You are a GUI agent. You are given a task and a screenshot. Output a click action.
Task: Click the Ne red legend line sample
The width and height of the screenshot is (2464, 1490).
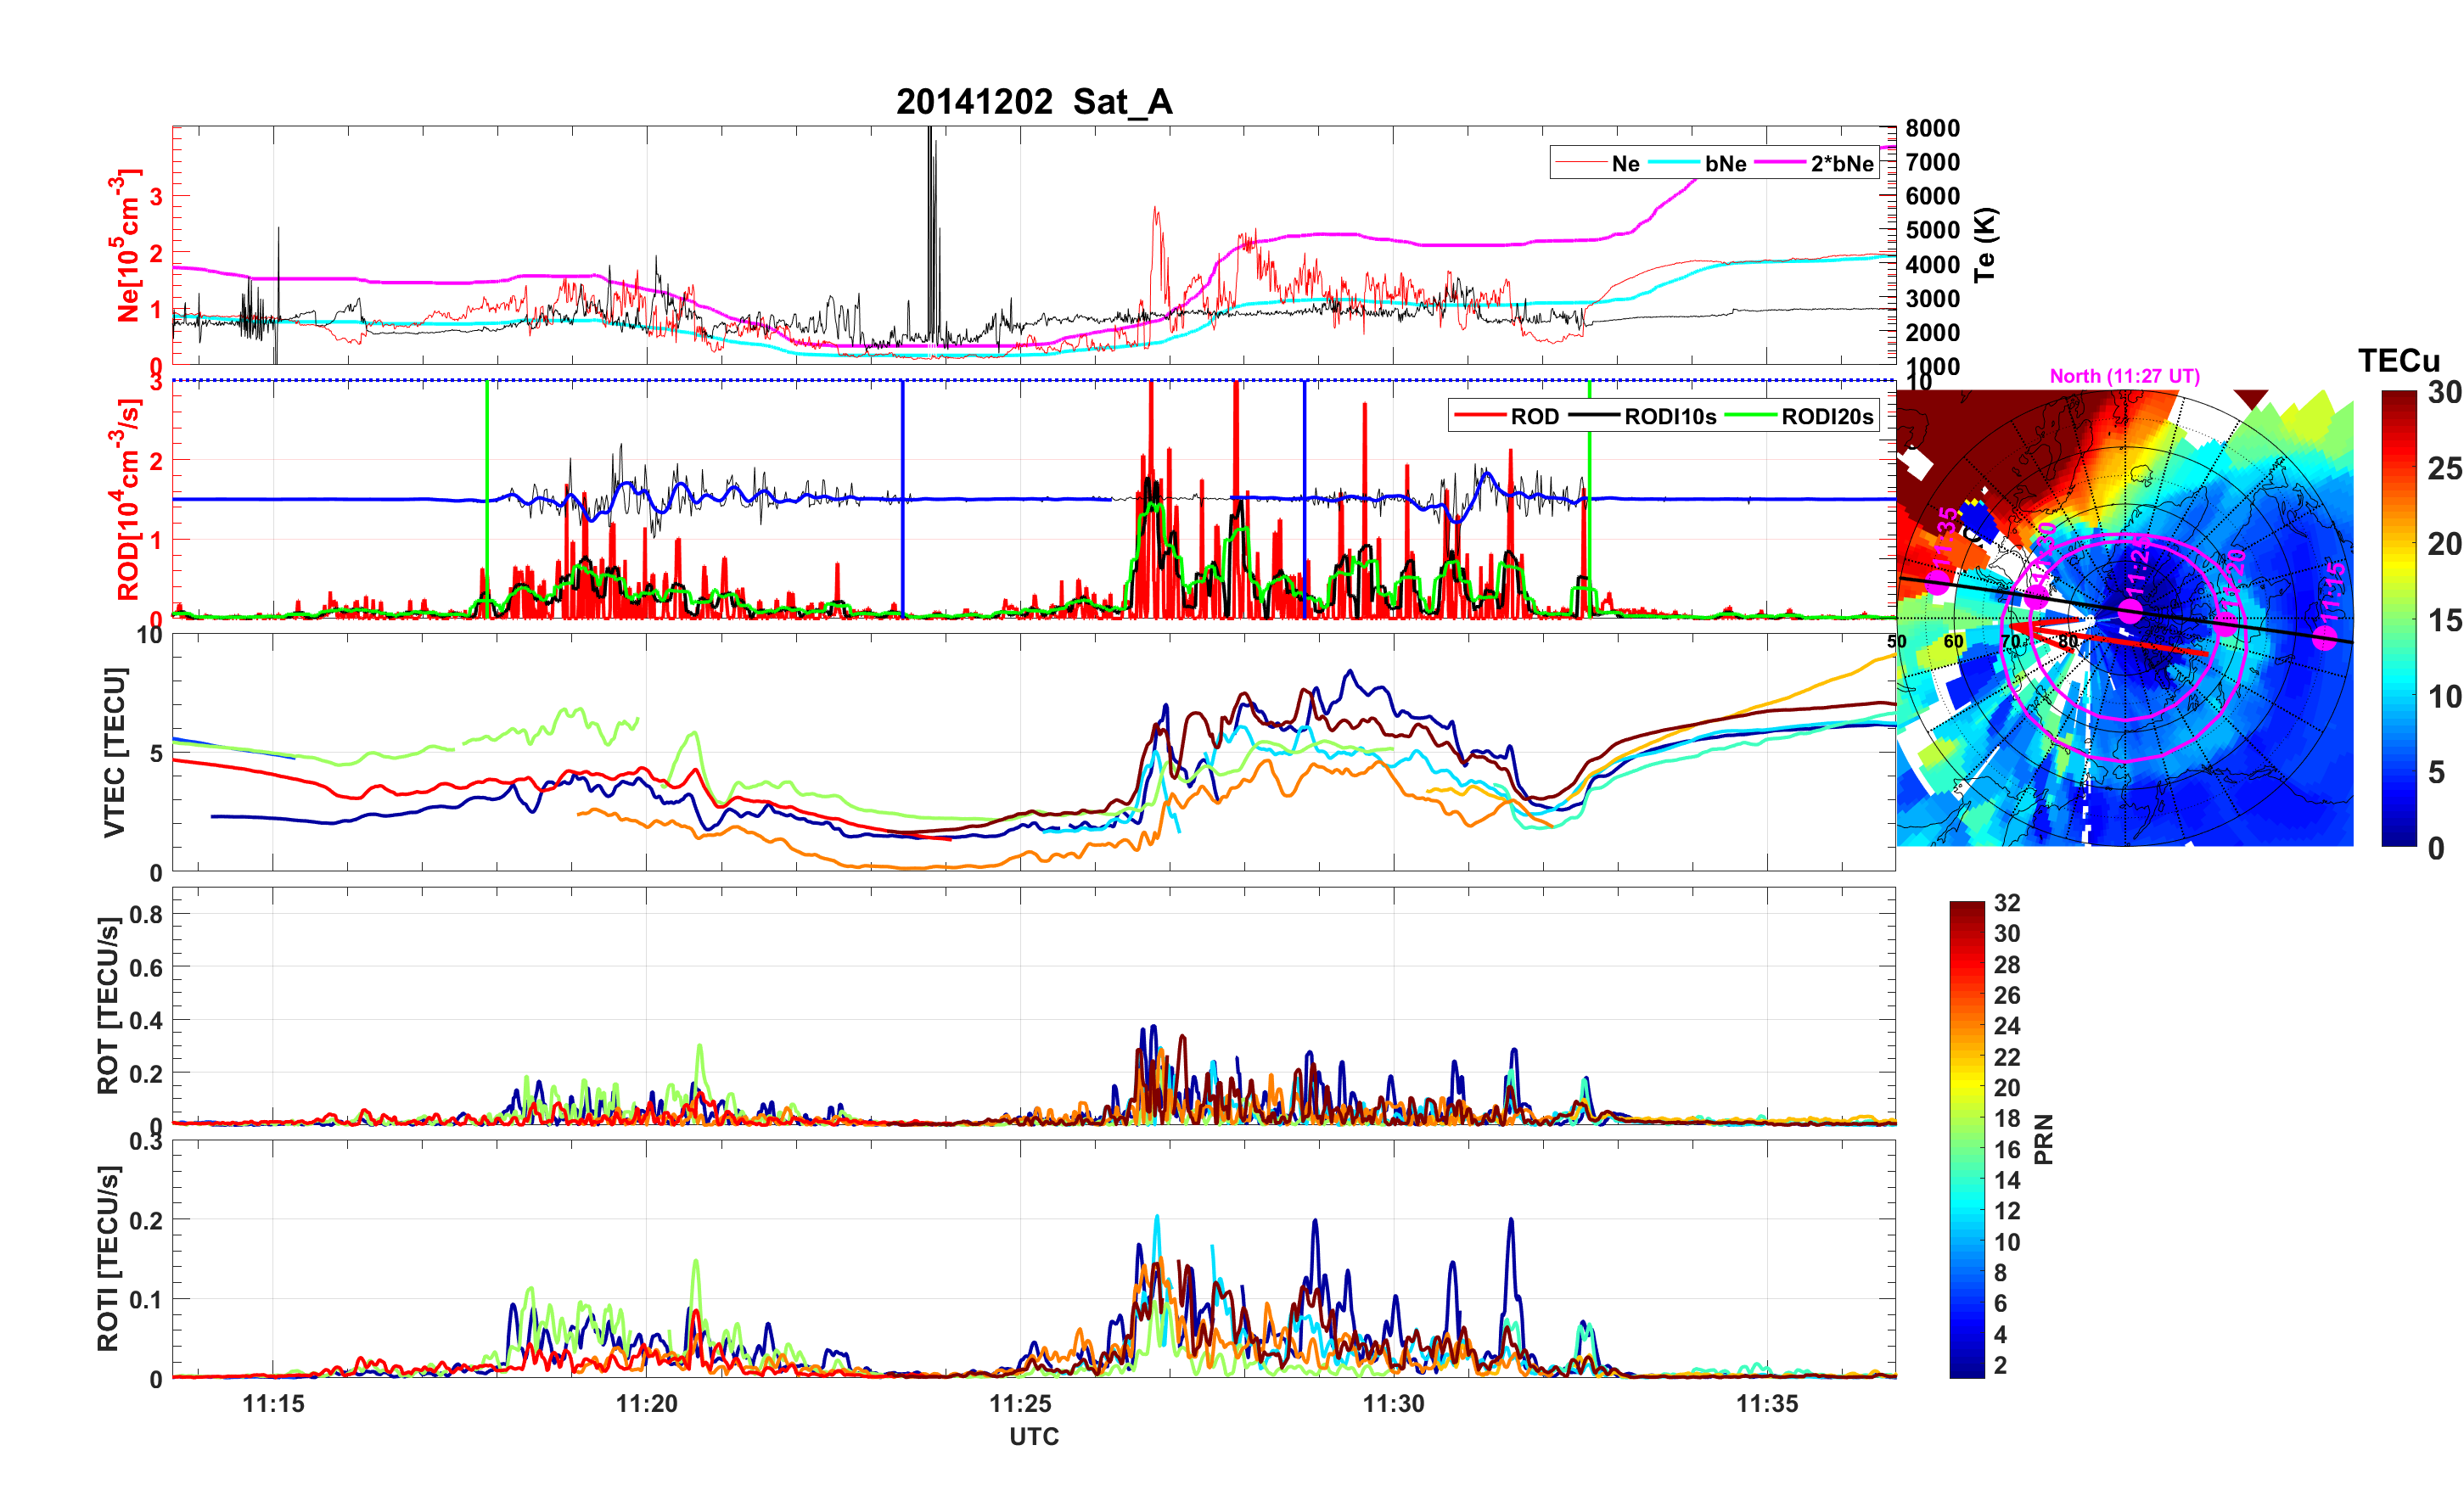(1580, 163)
